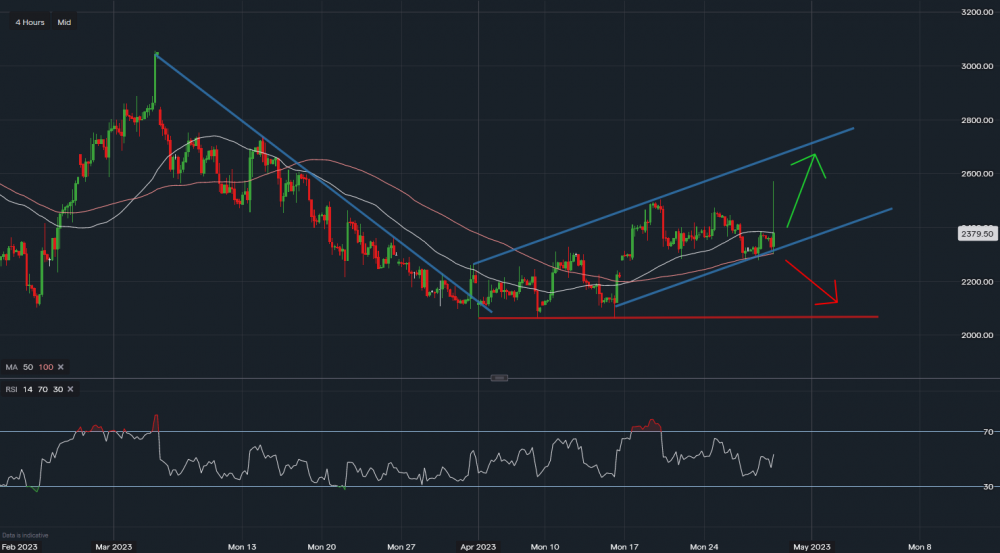Viewport: 1000px width, 553px height.
Task: Select the red horizontal support line
Action: (x=700, y=317)
